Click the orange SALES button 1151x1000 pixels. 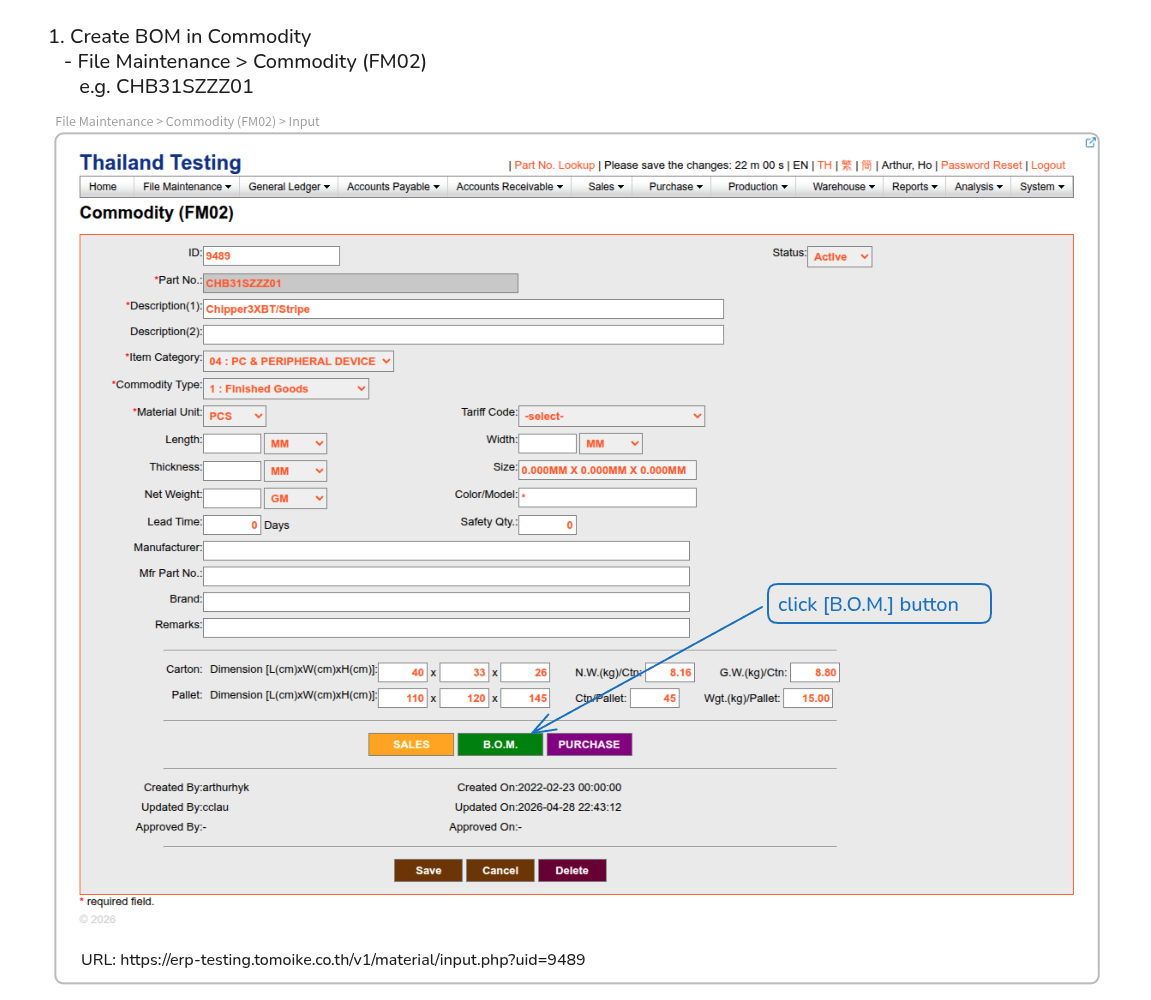[411, 744]
